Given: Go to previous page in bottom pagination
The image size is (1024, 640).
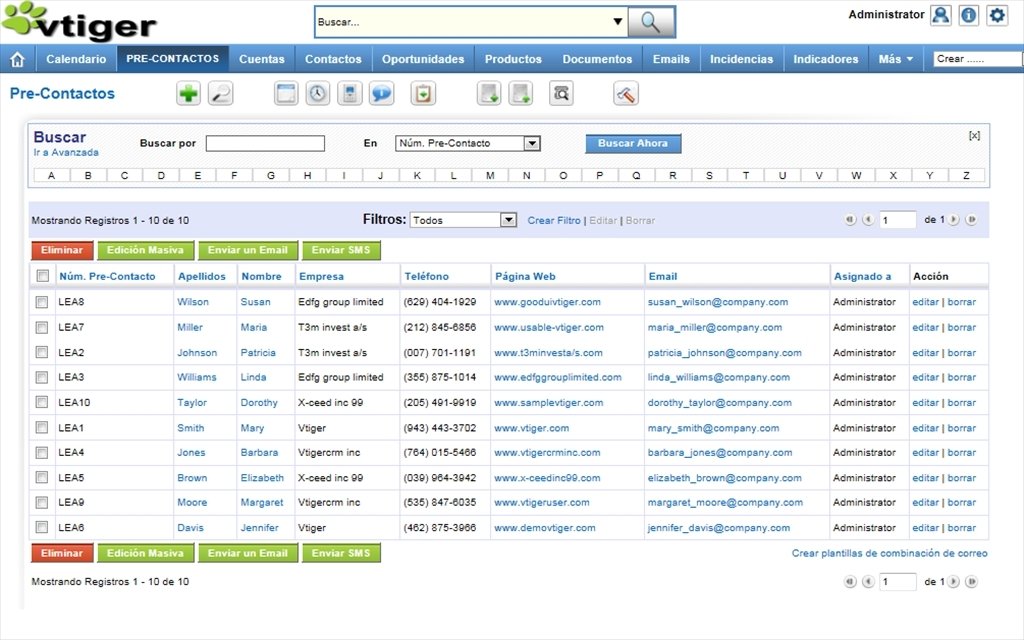Looking at the screenshot, I should point(868,581).
